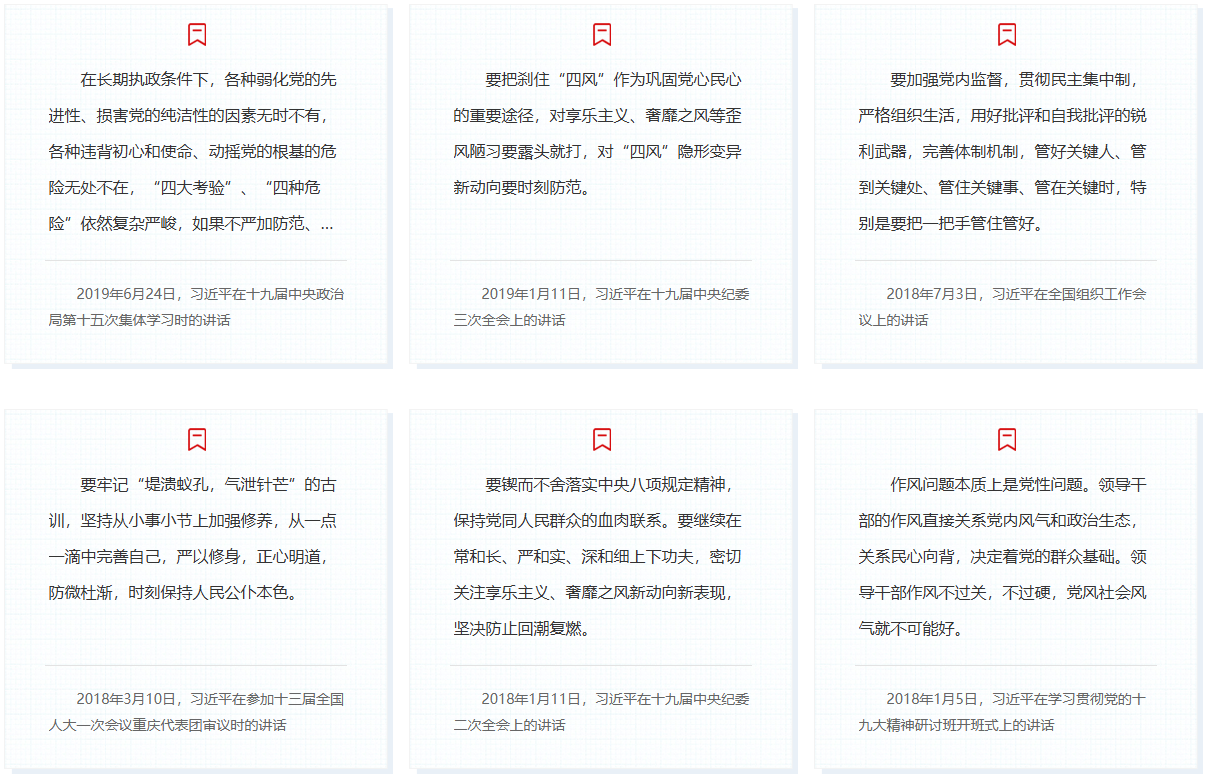Select the quote 作风问题本质上是党性问题
Screen dimensions: 1207x778
(1004, 556)
